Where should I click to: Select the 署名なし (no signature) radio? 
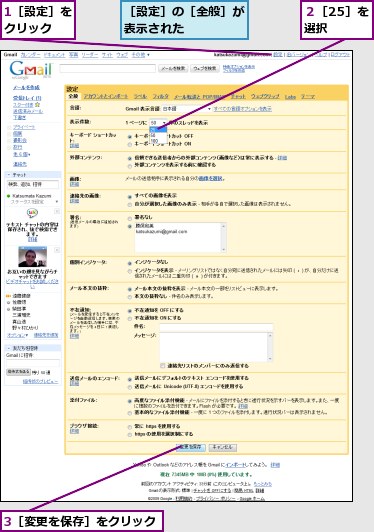(130, 218)
